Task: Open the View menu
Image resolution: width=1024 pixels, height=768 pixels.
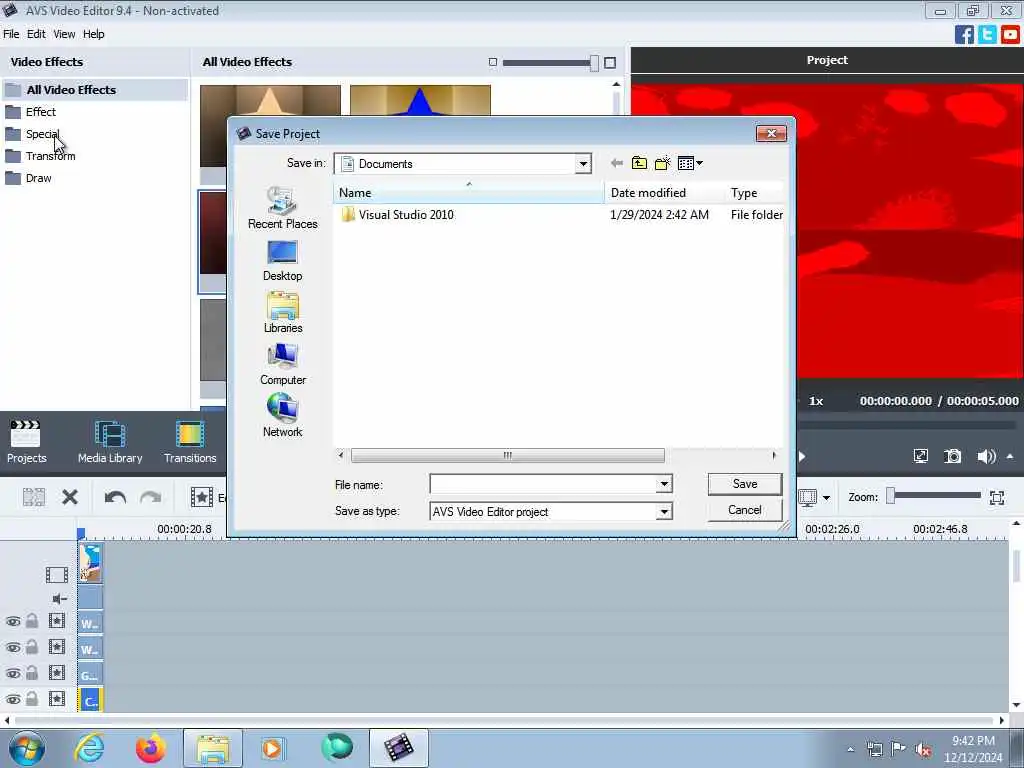Action: (x=64, y=34)
